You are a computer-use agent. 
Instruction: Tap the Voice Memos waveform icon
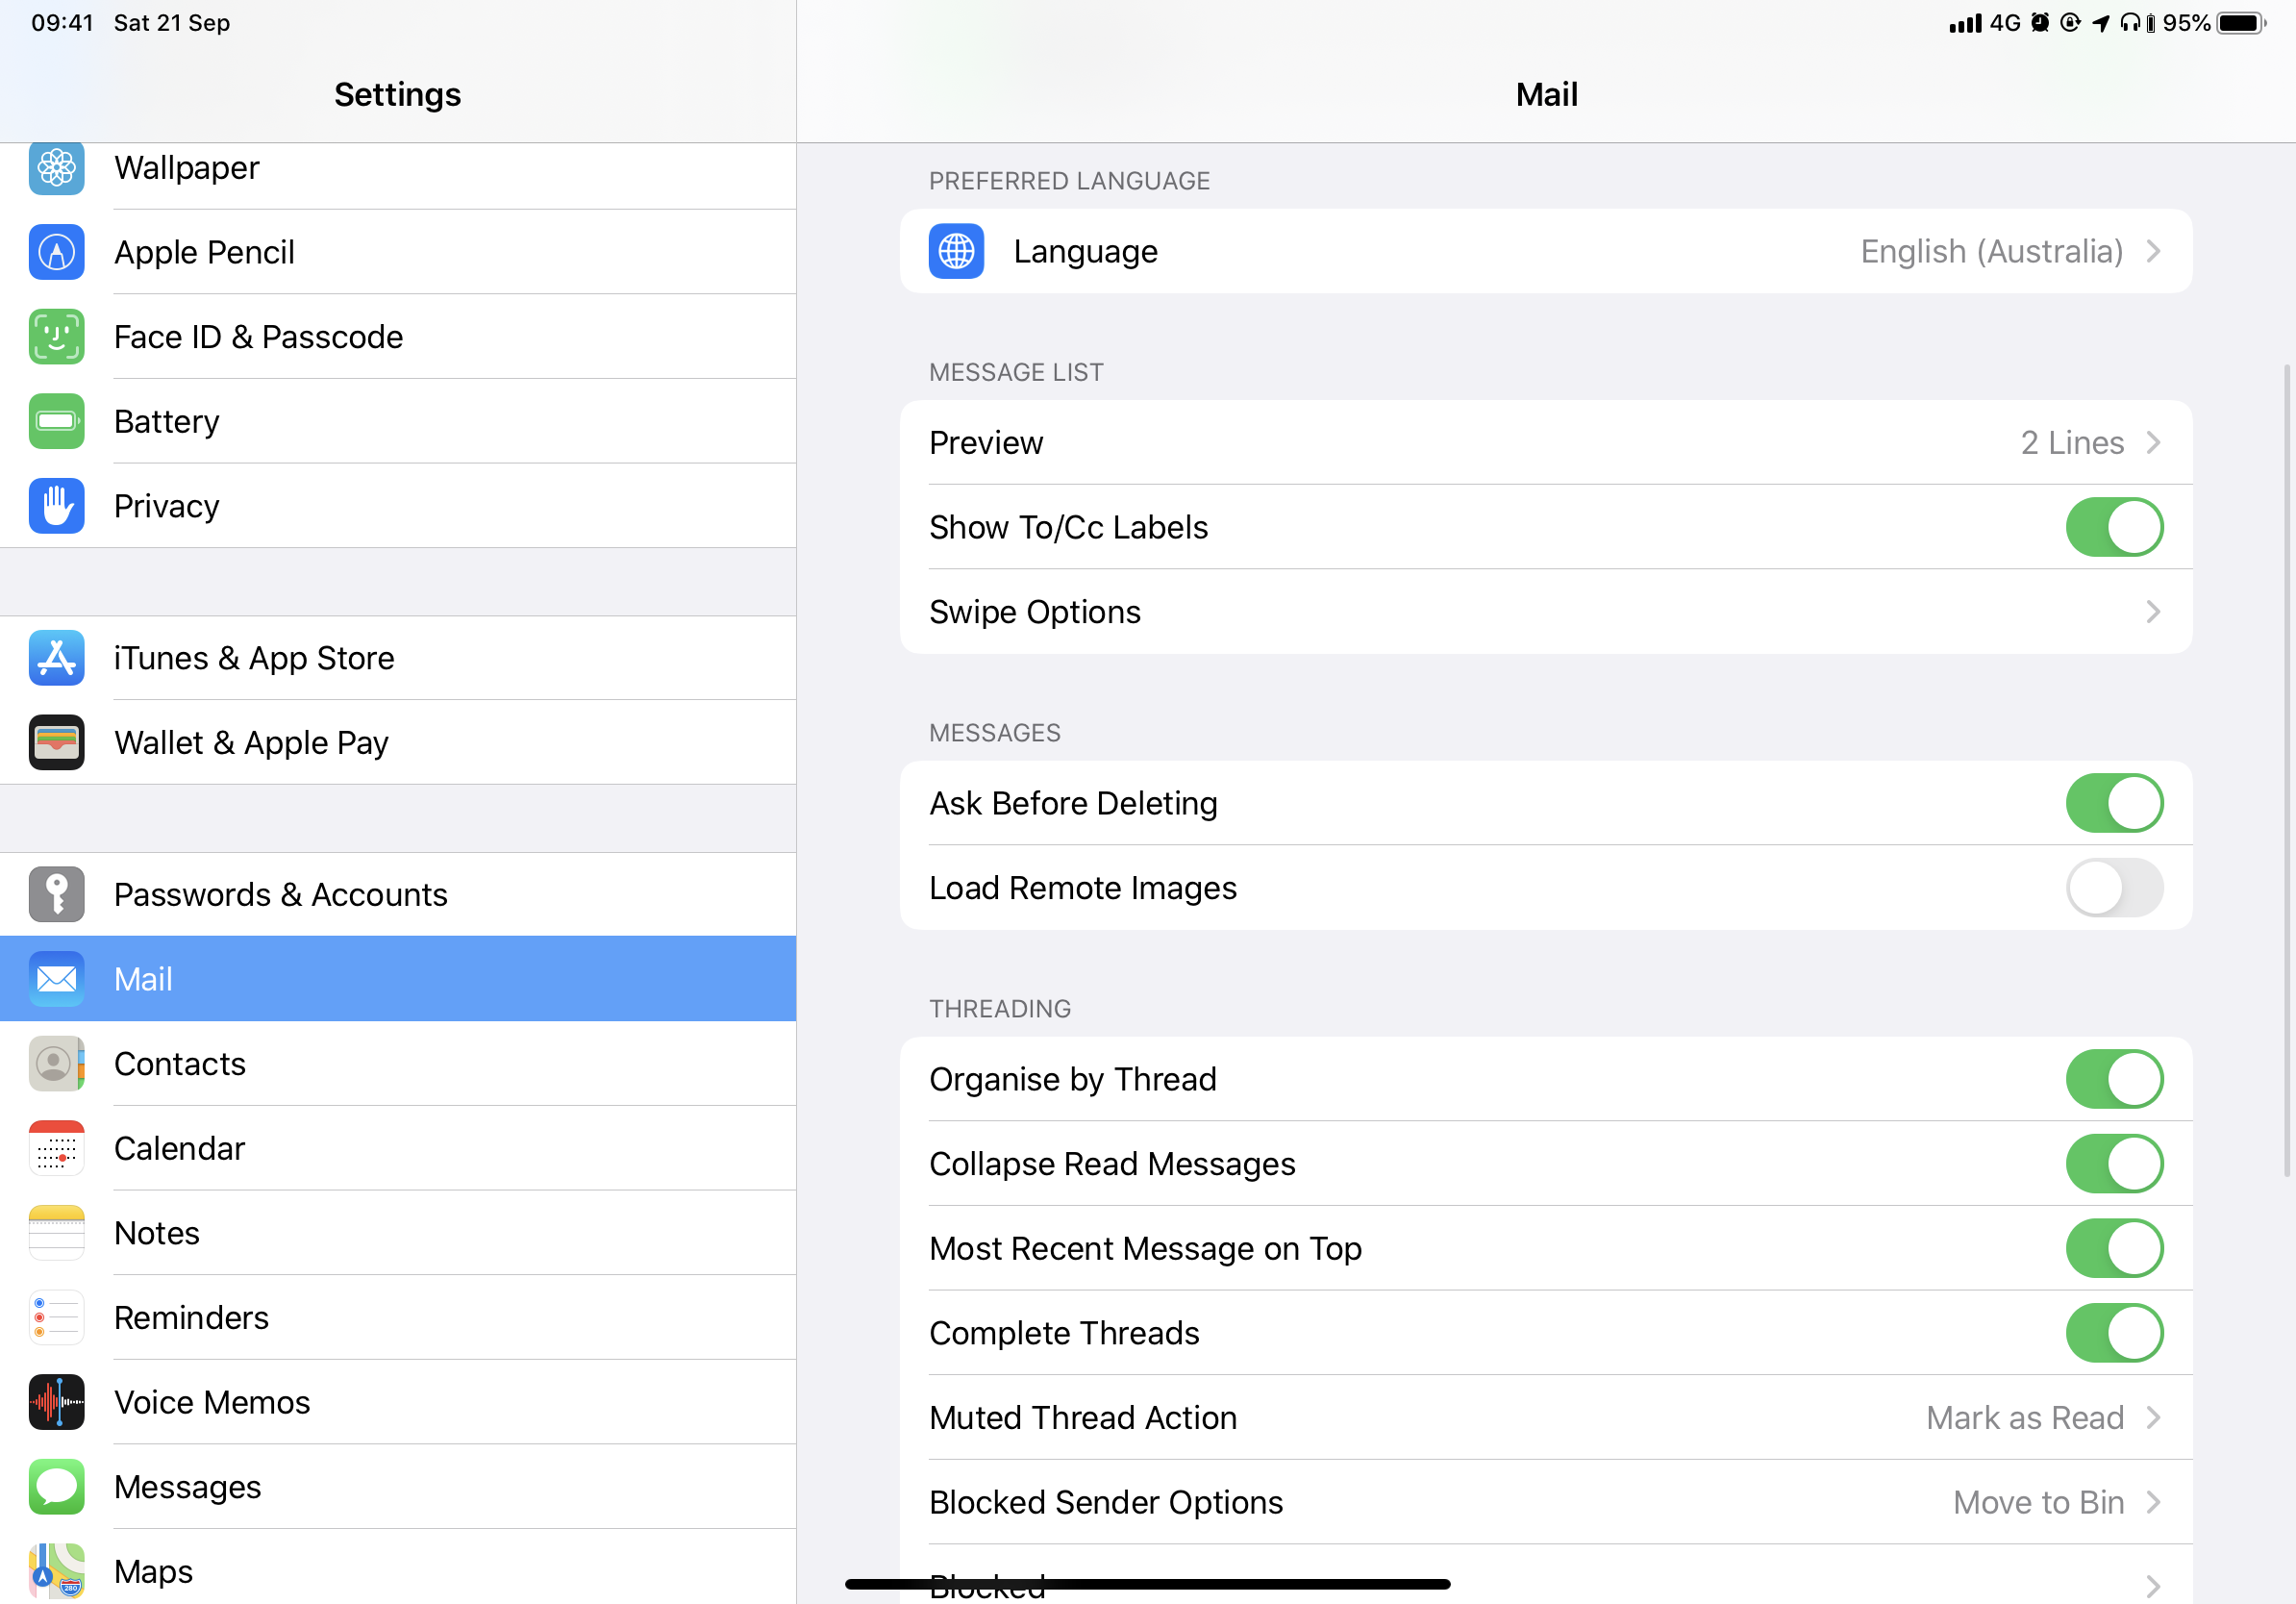[x=56, y=1402]
